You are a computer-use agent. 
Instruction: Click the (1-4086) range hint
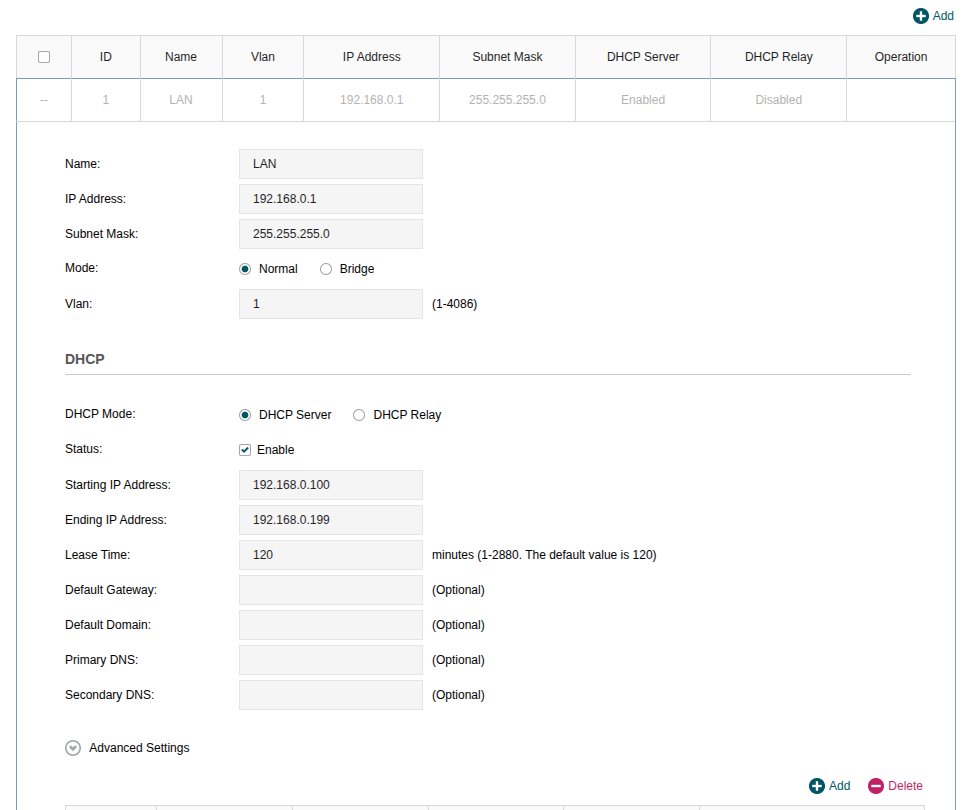(455, 304)
